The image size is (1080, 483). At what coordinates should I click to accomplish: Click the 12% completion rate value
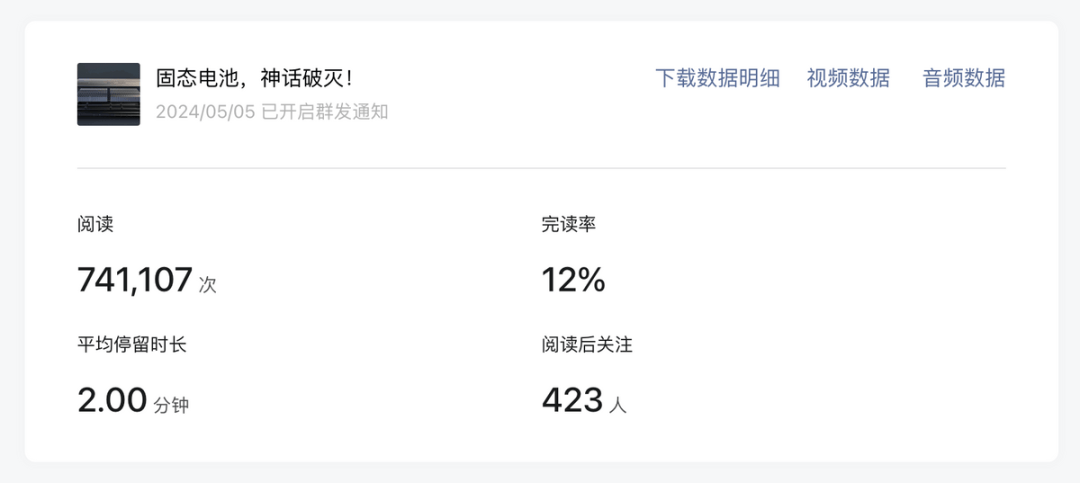pyautogui.click(x=573, y=280)
